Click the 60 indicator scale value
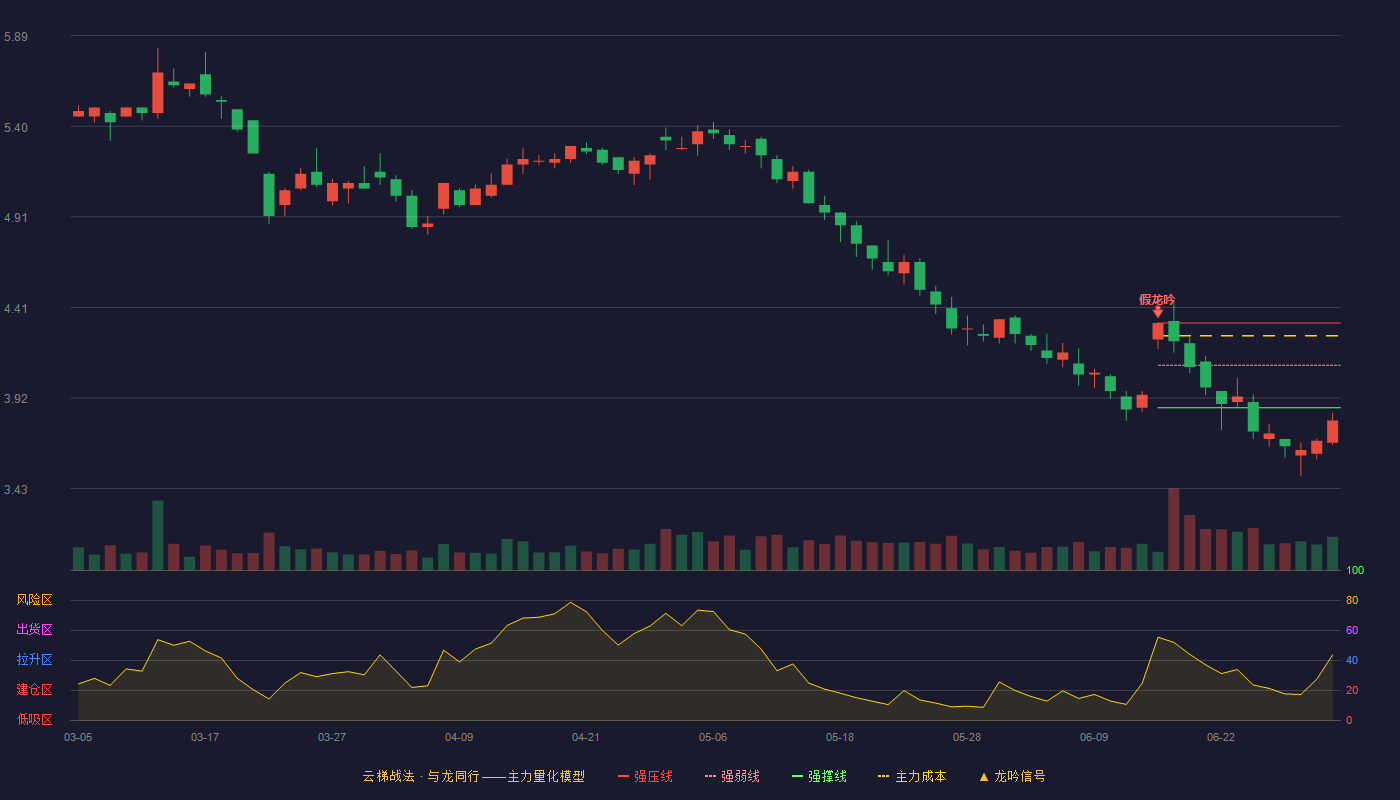 point(1352,630)
